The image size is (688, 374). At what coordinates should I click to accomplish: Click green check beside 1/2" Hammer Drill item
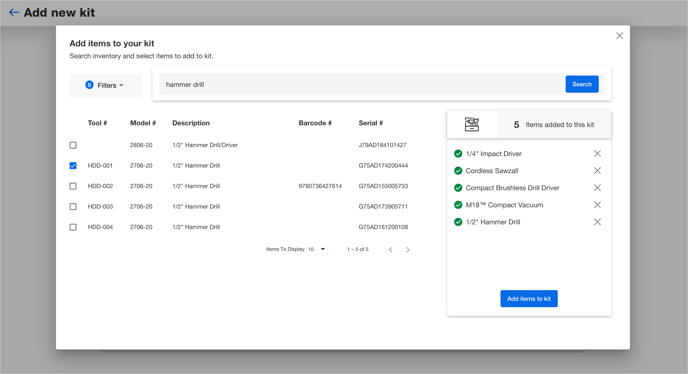click(458, 222)
